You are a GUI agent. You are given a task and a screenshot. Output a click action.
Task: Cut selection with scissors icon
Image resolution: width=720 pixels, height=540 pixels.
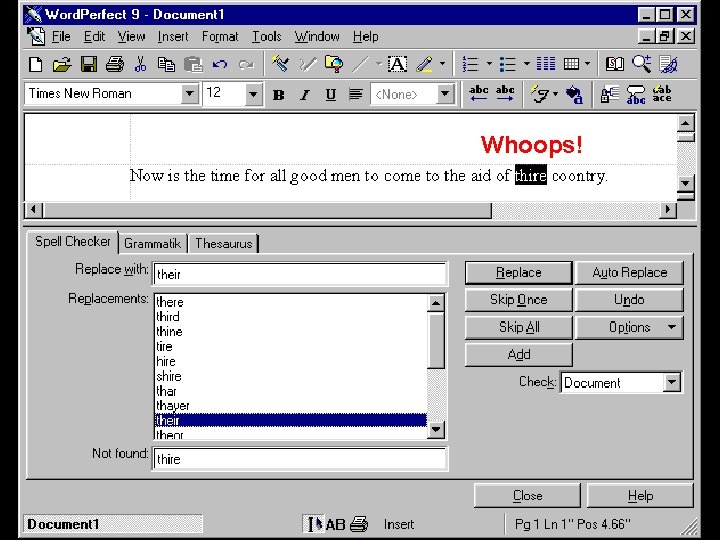141,64
